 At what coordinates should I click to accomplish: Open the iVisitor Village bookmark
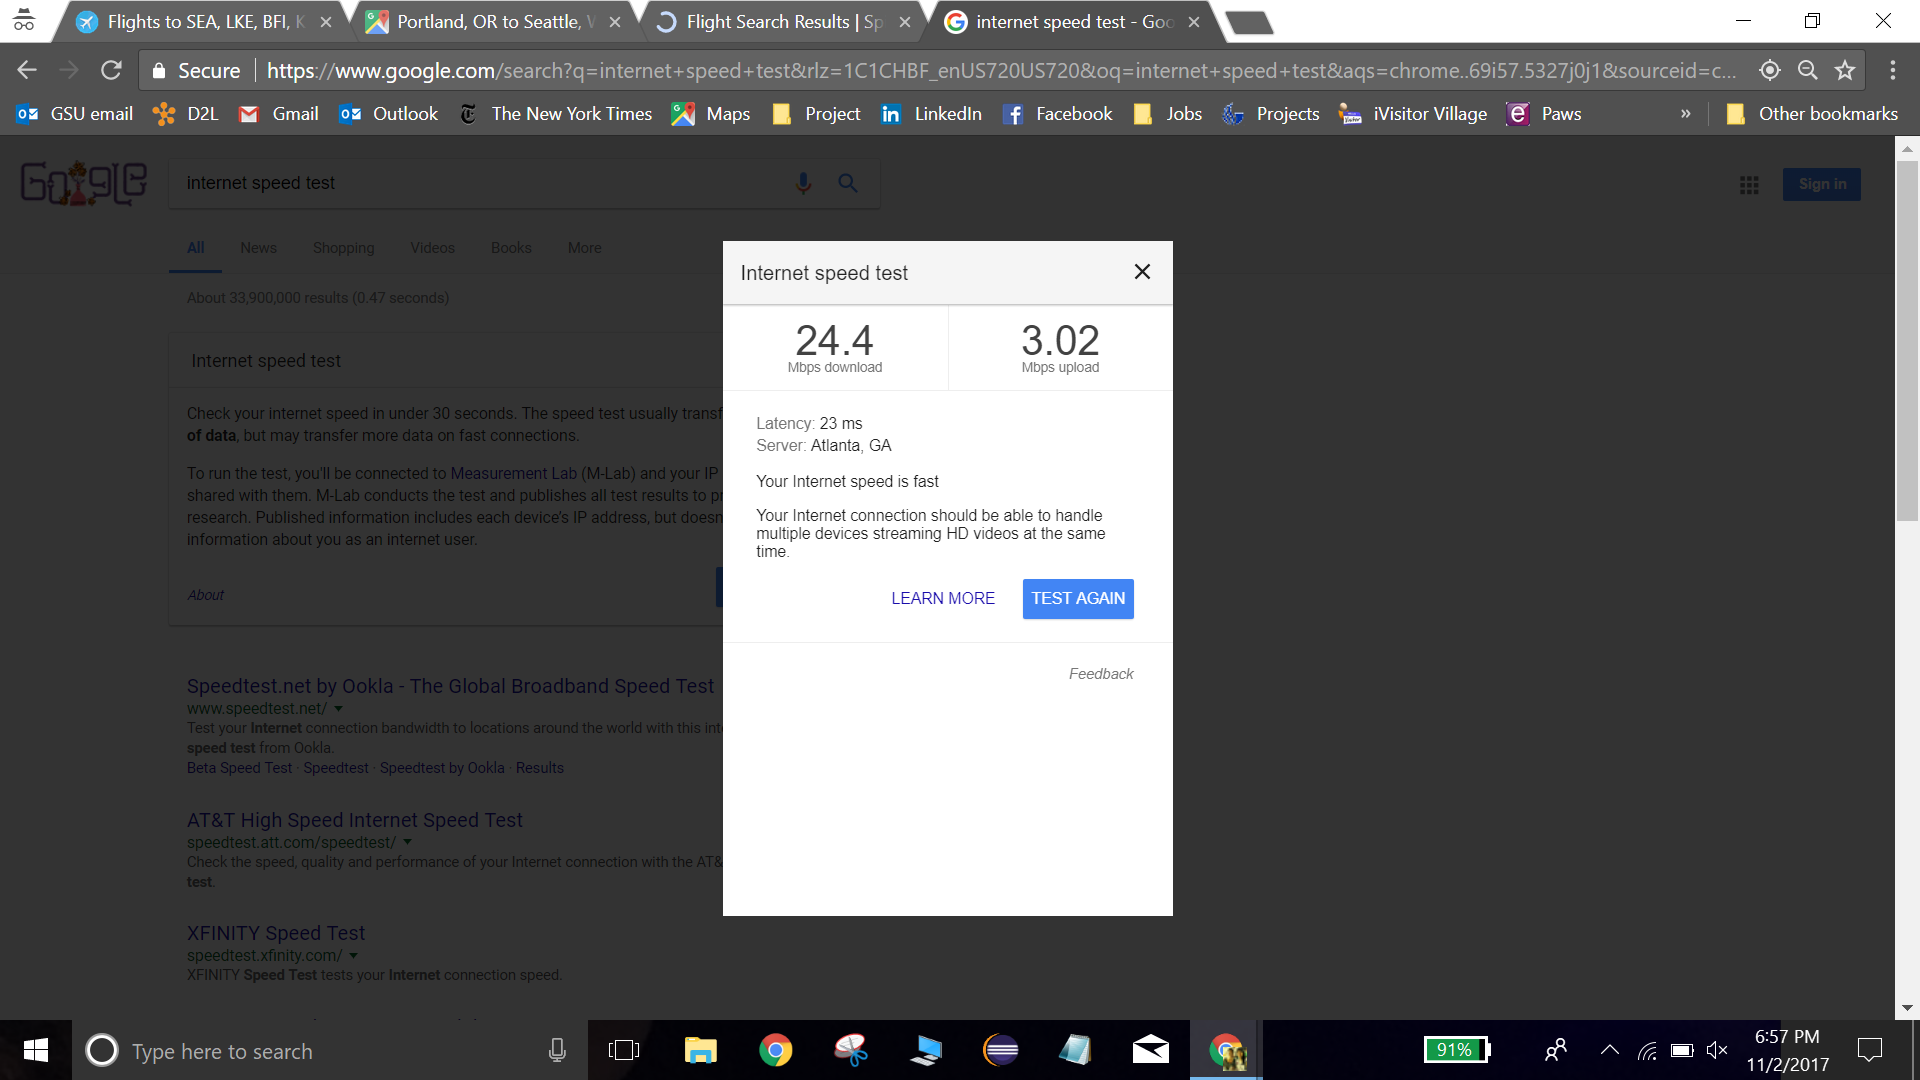(1413, 114)
